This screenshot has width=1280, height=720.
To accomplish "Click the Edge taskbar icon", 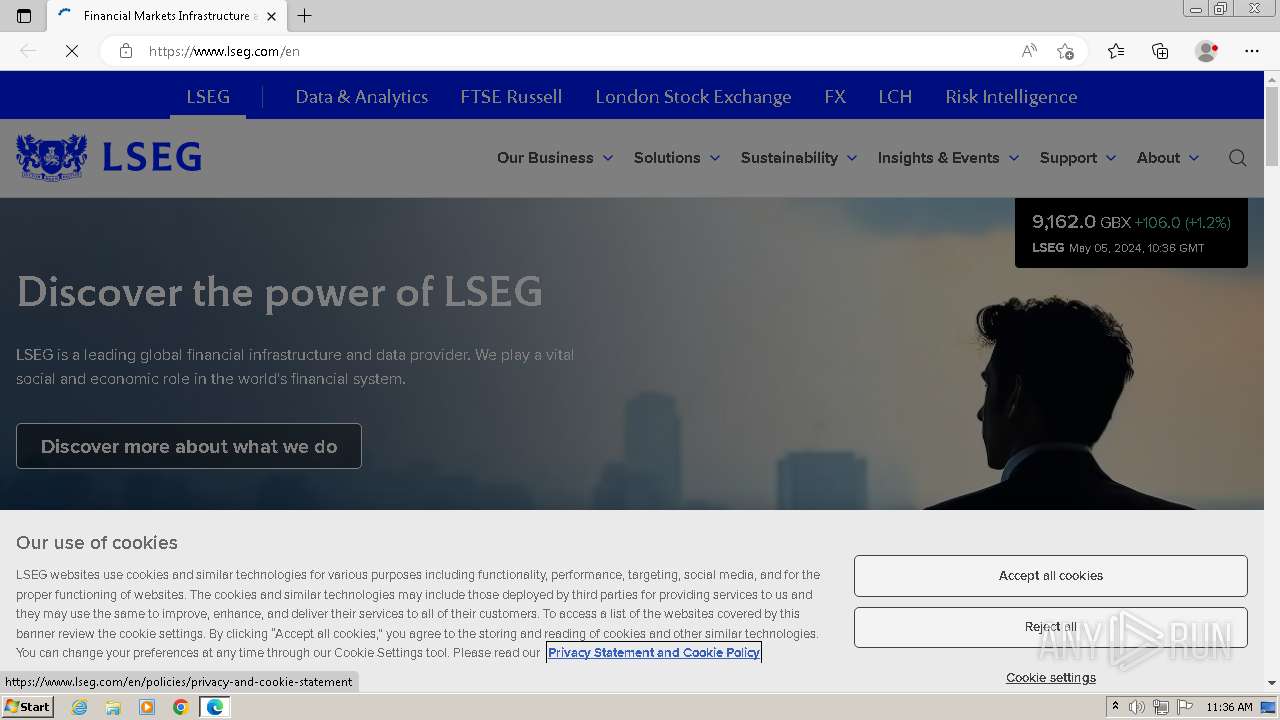I will pyautogui.click(x=215, y=707).
